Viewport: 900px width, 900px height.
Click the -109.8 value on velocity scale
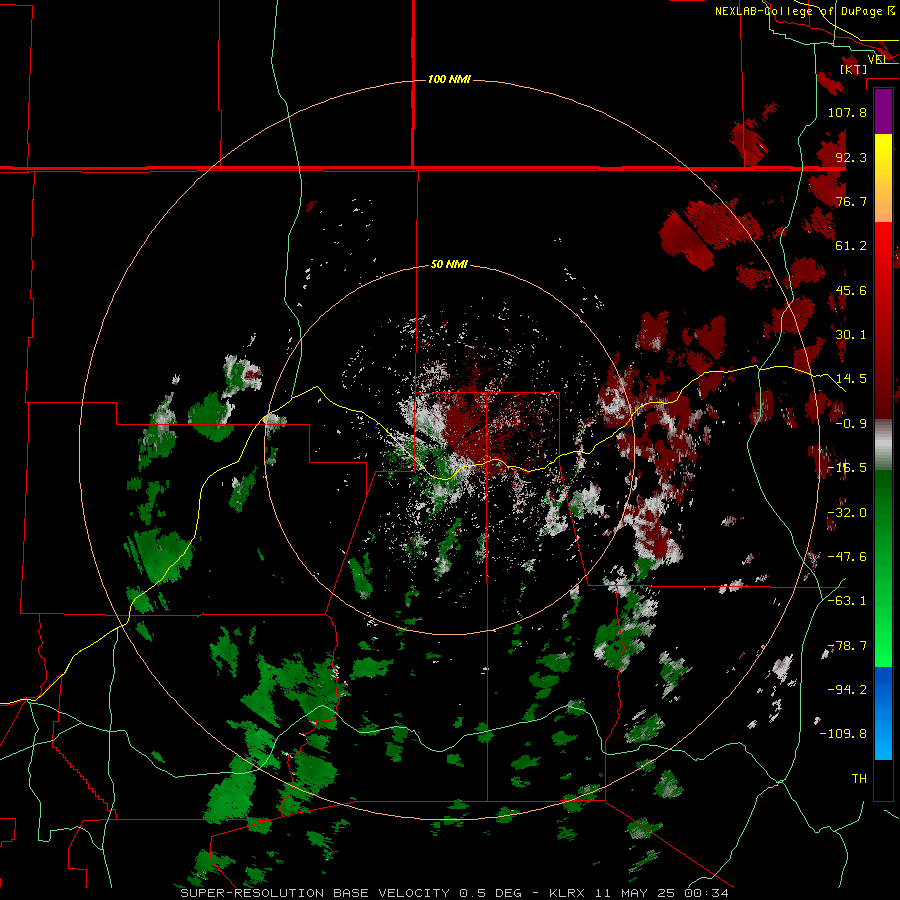[x=843, y=734]
